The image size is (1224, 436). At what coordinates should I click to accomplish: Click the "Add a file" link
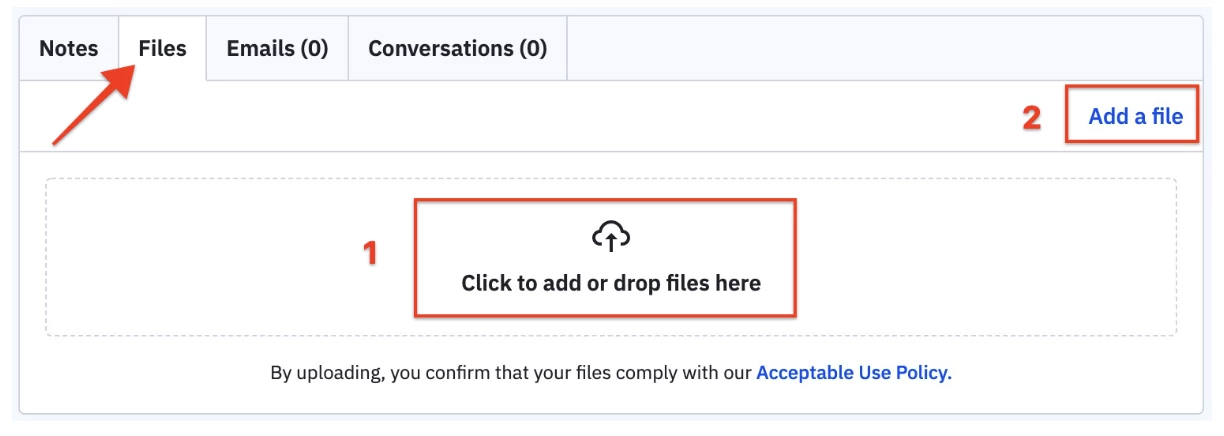1135,116
